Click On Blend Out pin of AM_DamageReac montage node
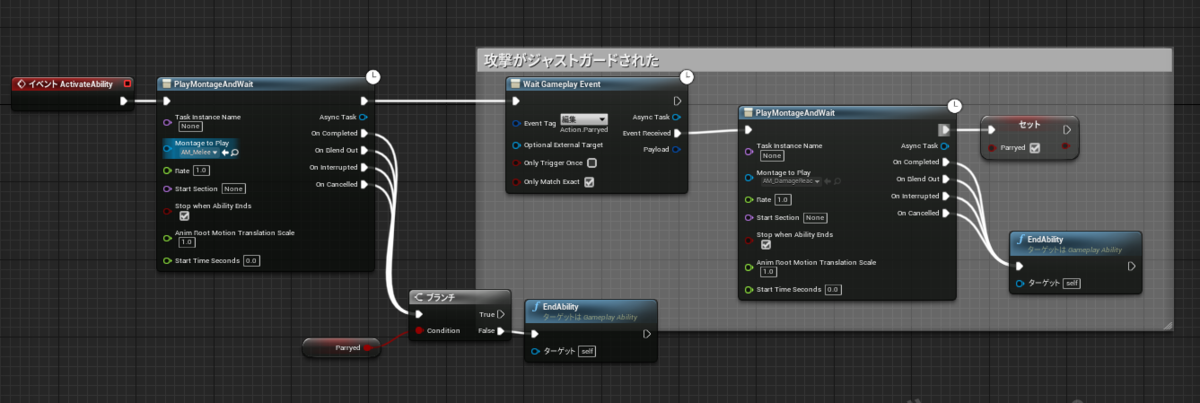1200x403 pixels. tap(946, 178)
